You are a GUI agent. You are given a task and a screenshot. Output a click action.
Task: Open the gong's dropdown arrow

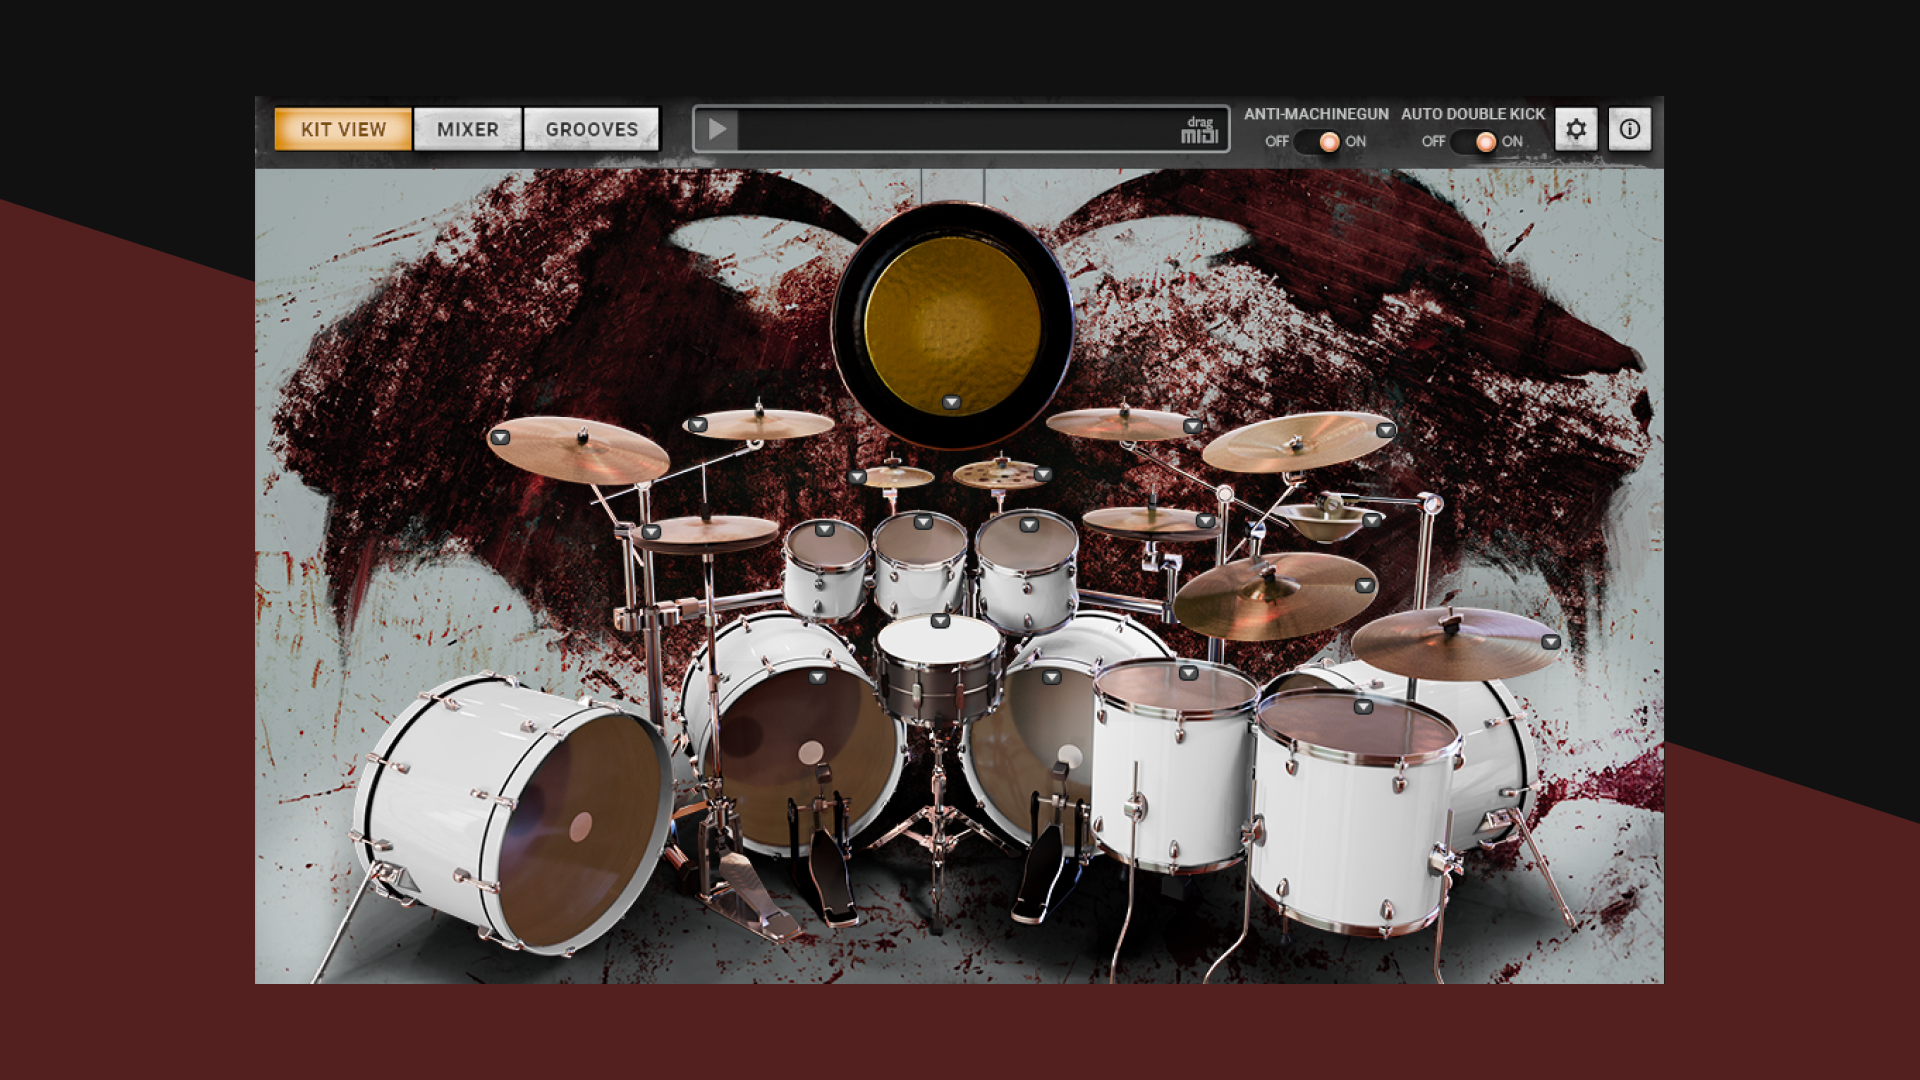click(951, 403)
